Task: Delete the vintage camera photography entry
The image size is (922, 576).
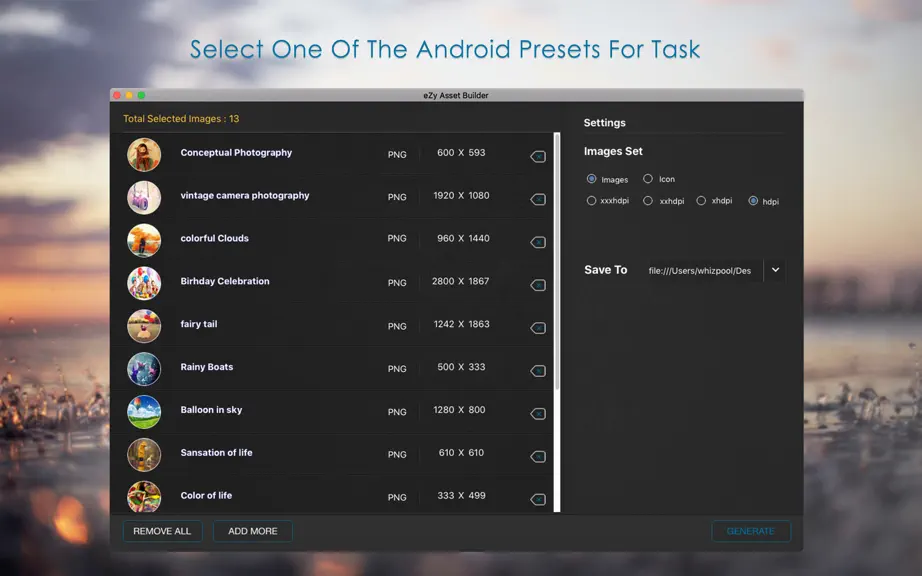Action: pyautogui.click(x=538, y=199)
